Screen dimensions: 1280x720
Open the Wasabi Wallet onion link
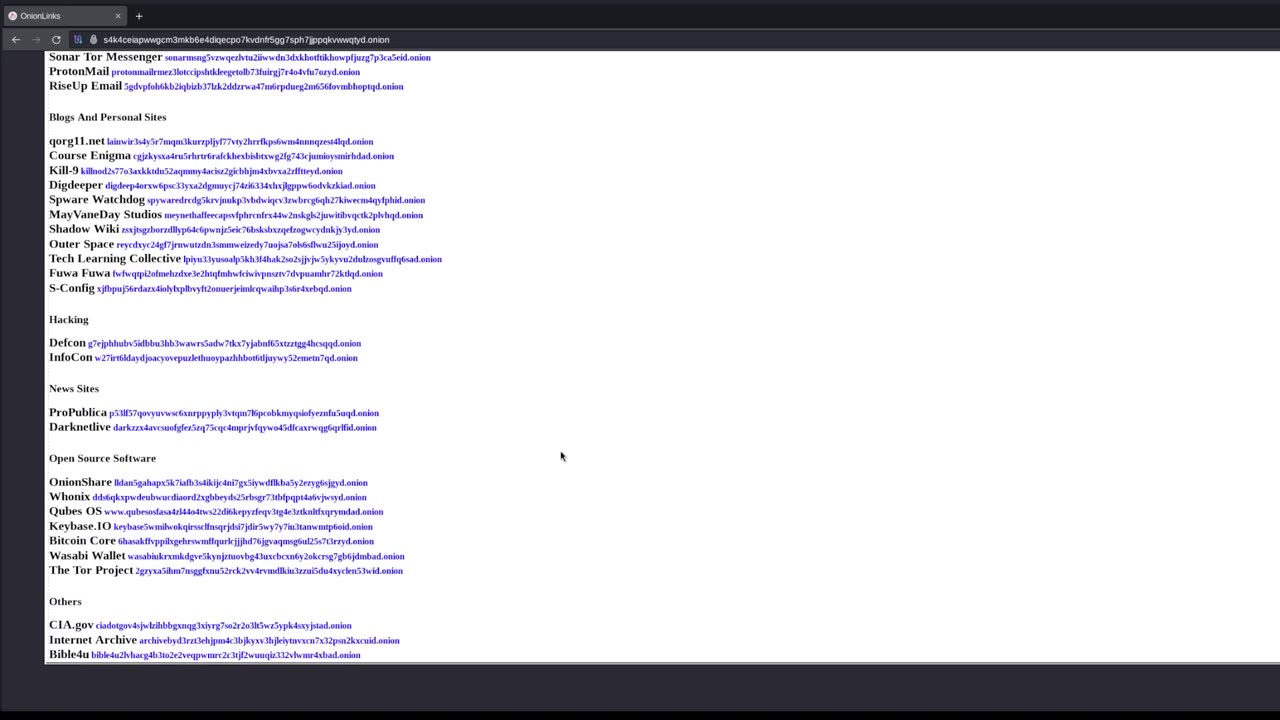(266, 557)
